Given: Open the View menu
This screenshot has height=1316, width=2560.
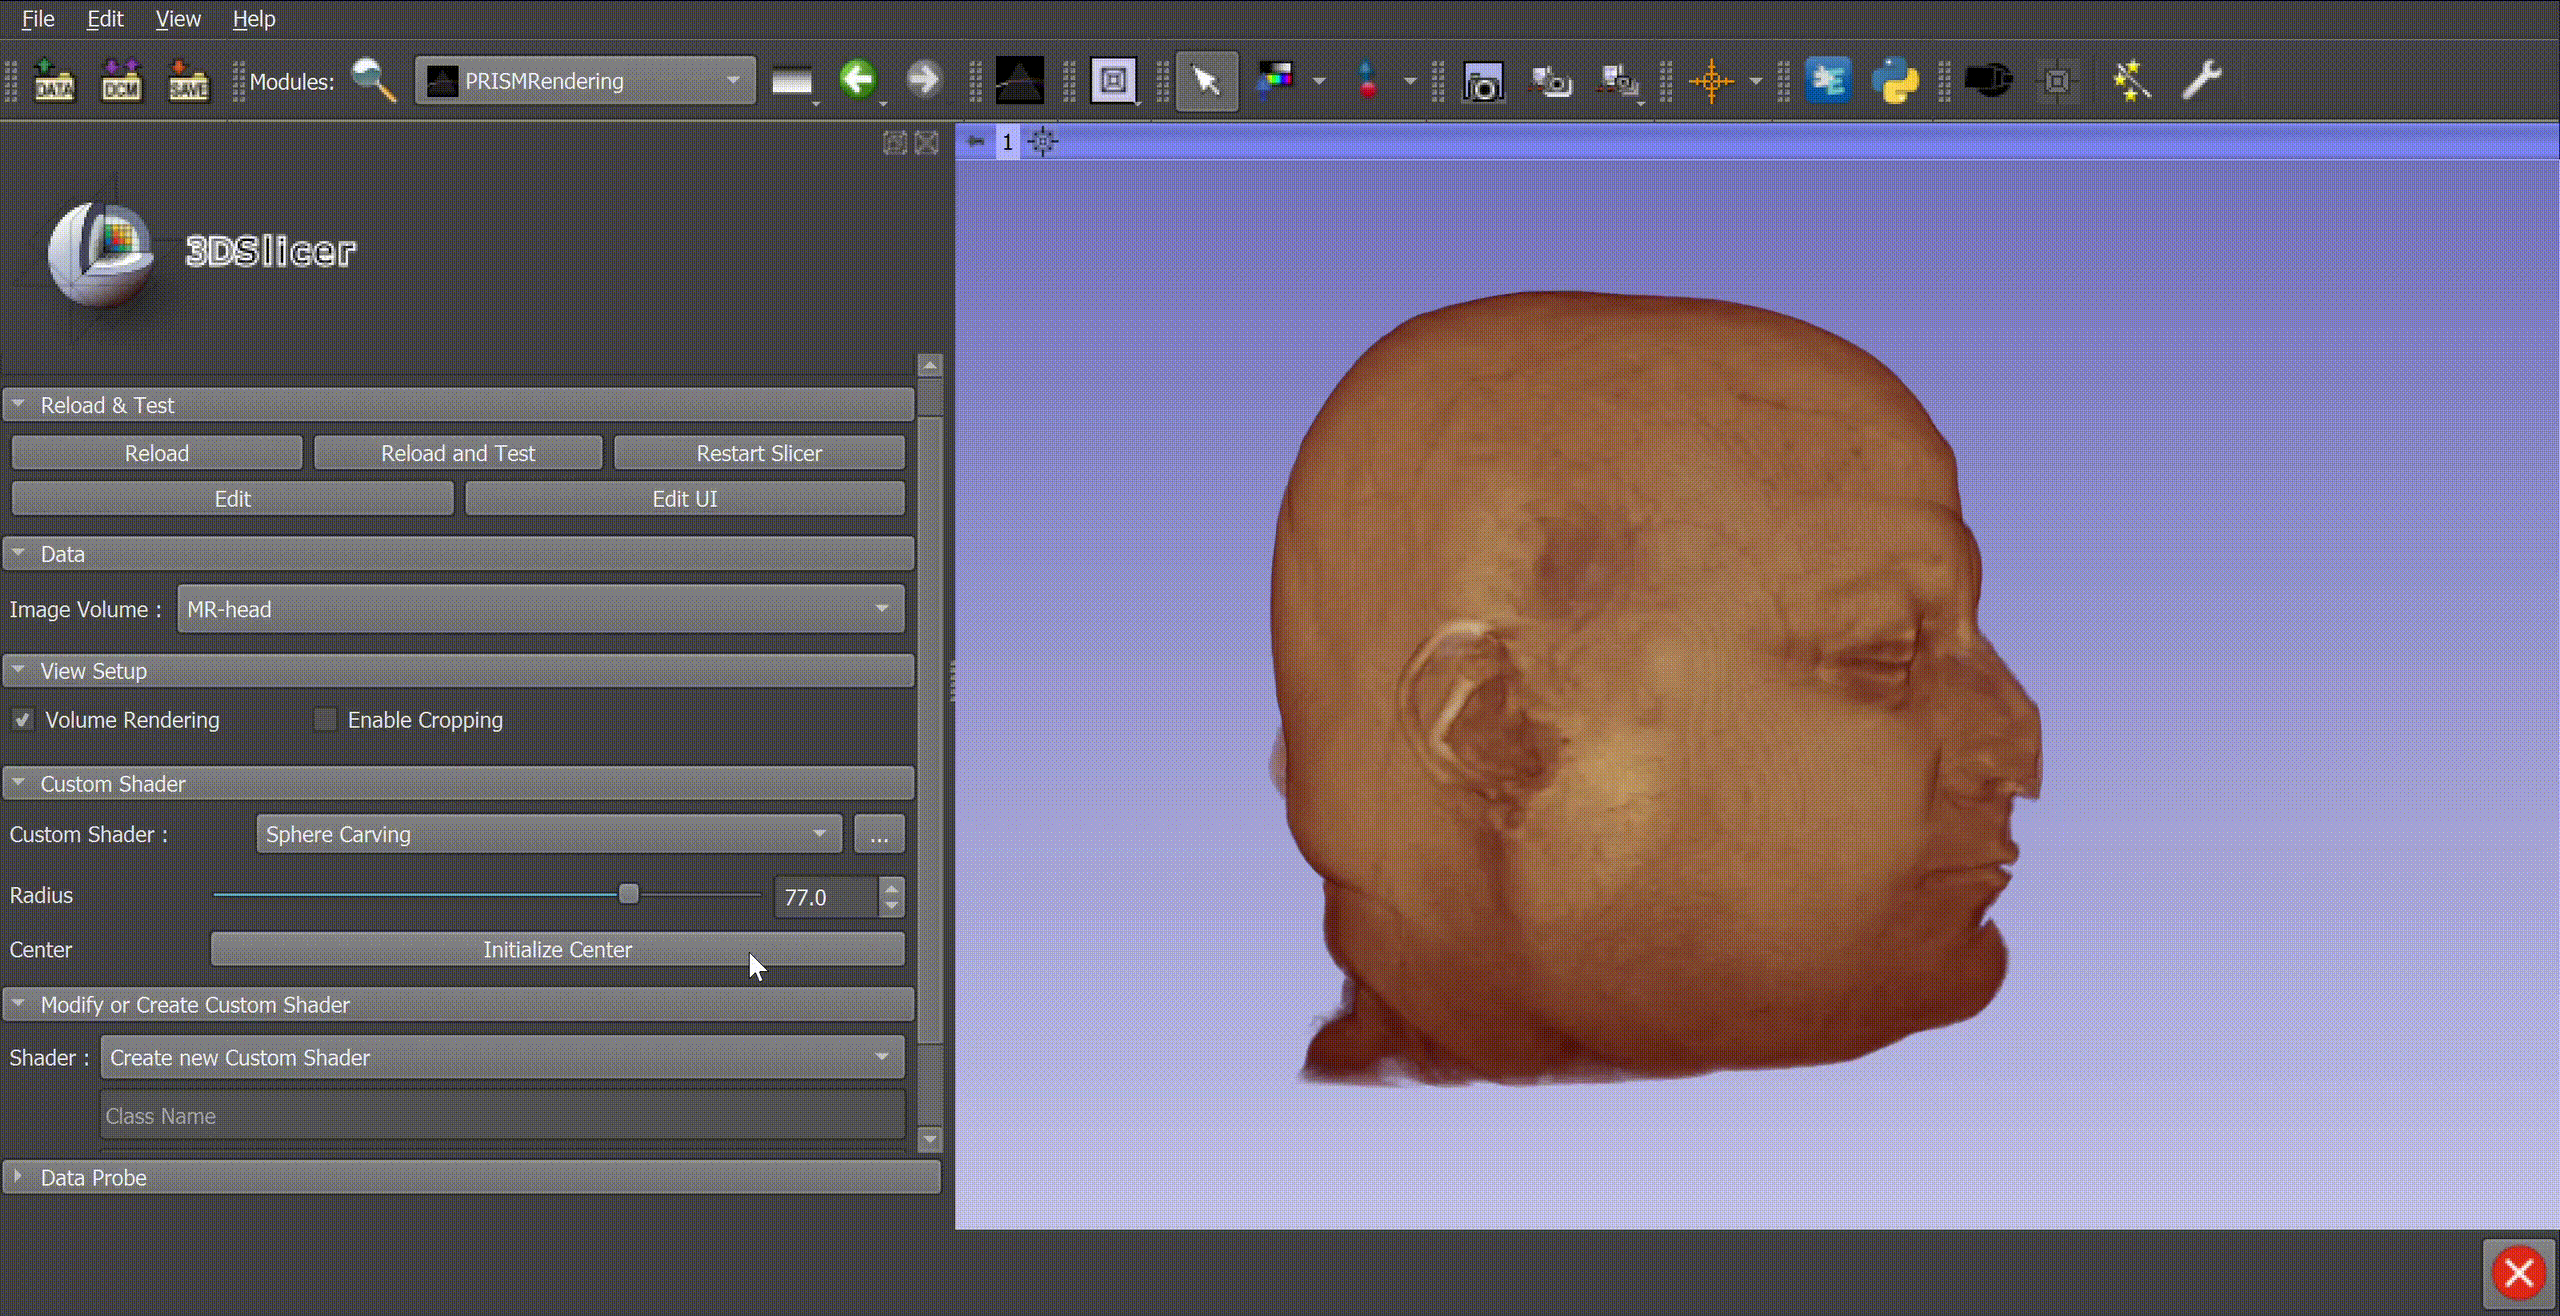Looking at the screenshot, I should pos(178,19).
